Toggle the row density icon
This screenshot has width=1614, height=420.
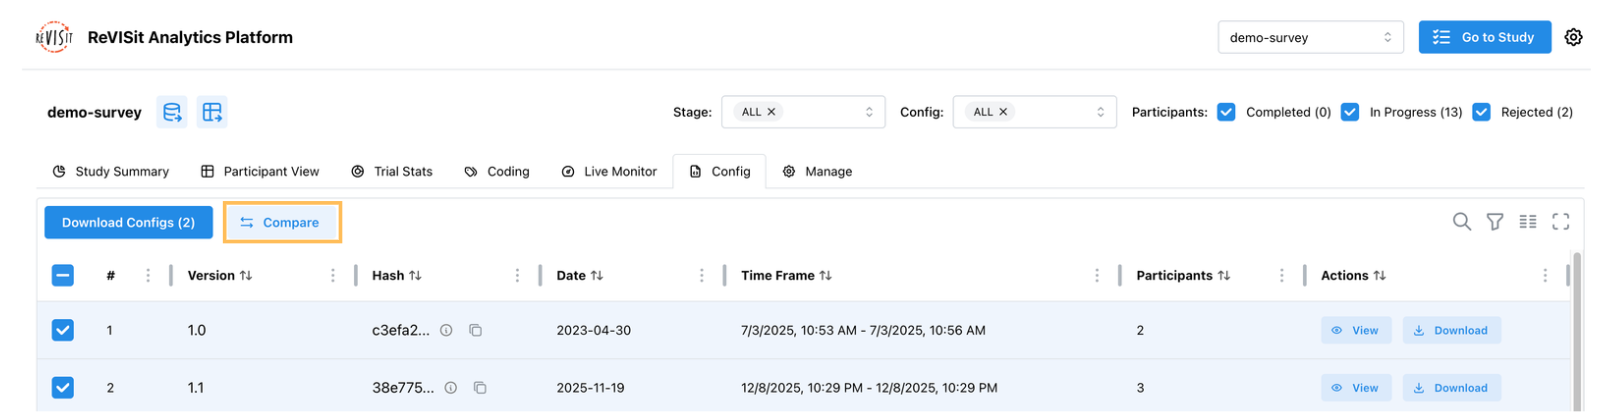tap(1527, 222)
